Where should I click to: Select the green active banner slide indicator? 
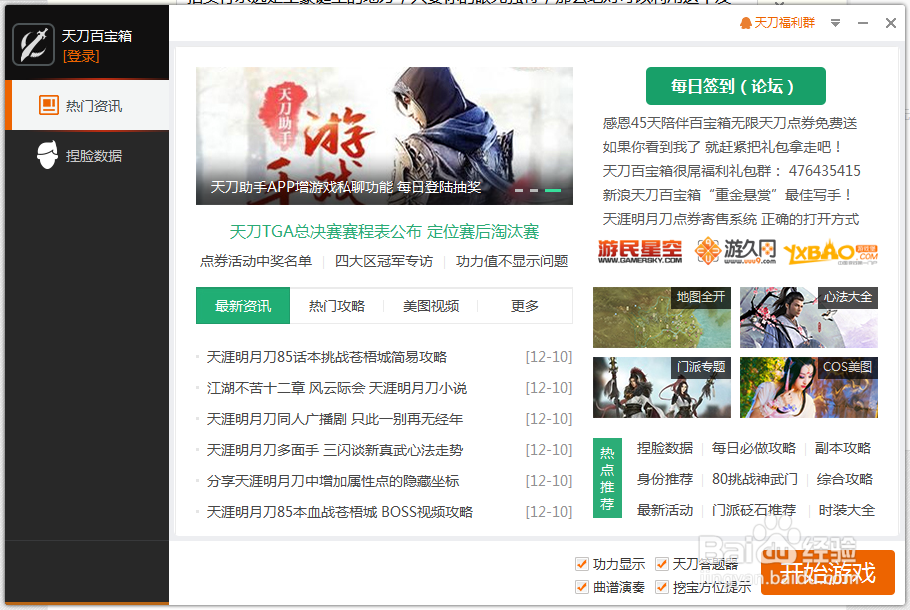[x=553, y=190]
